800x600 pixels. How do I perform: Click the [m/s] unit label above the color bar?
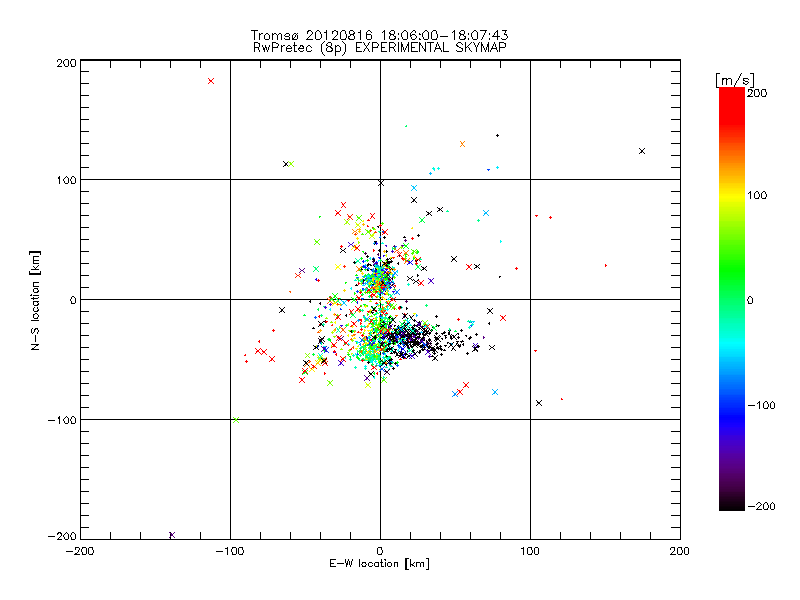pyautogui.click(x=735, y=80)
